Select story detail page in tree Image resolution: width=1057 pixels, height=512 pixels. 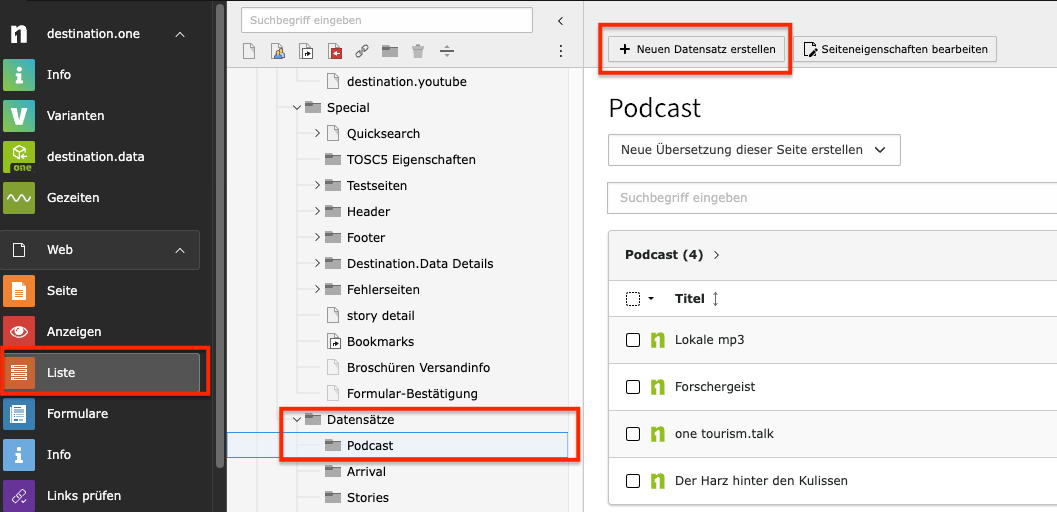coord(381,315)
